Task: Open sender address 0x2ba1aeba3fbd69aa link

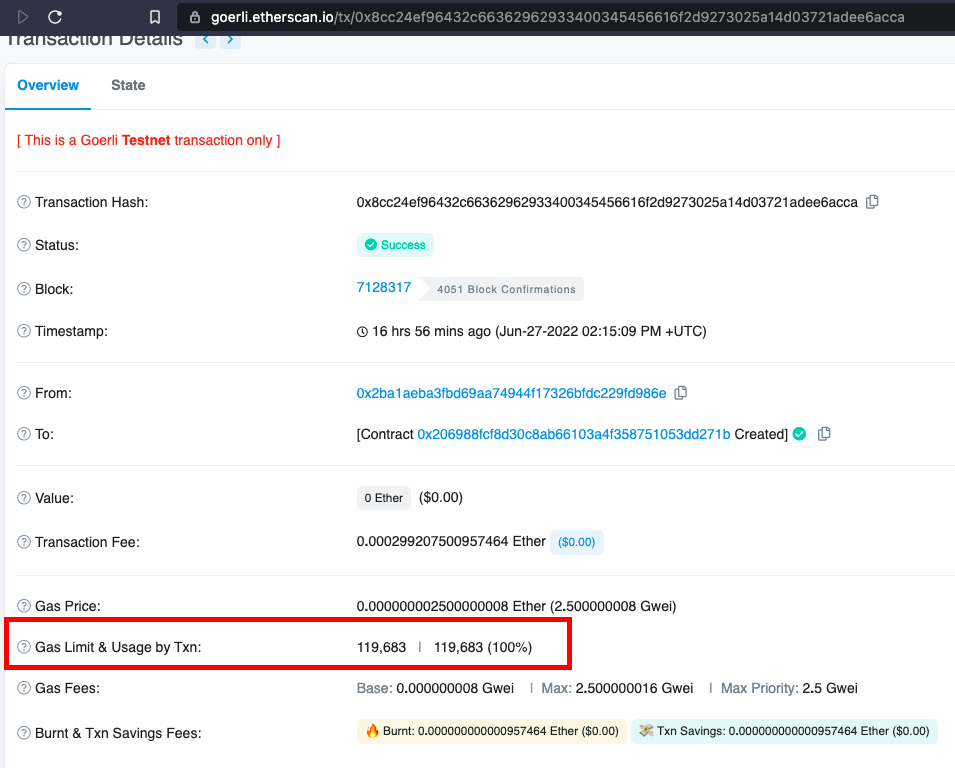Action: [x=511, y=393]
